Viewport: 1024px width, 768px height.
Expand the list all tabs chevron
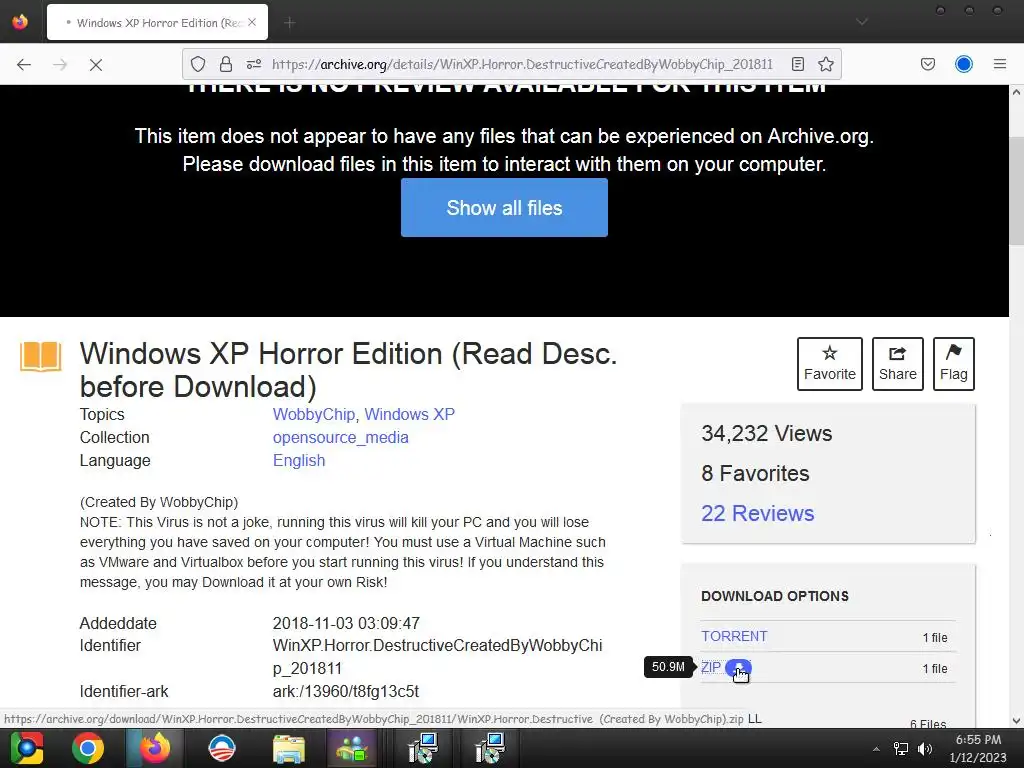tap(862, 22)
